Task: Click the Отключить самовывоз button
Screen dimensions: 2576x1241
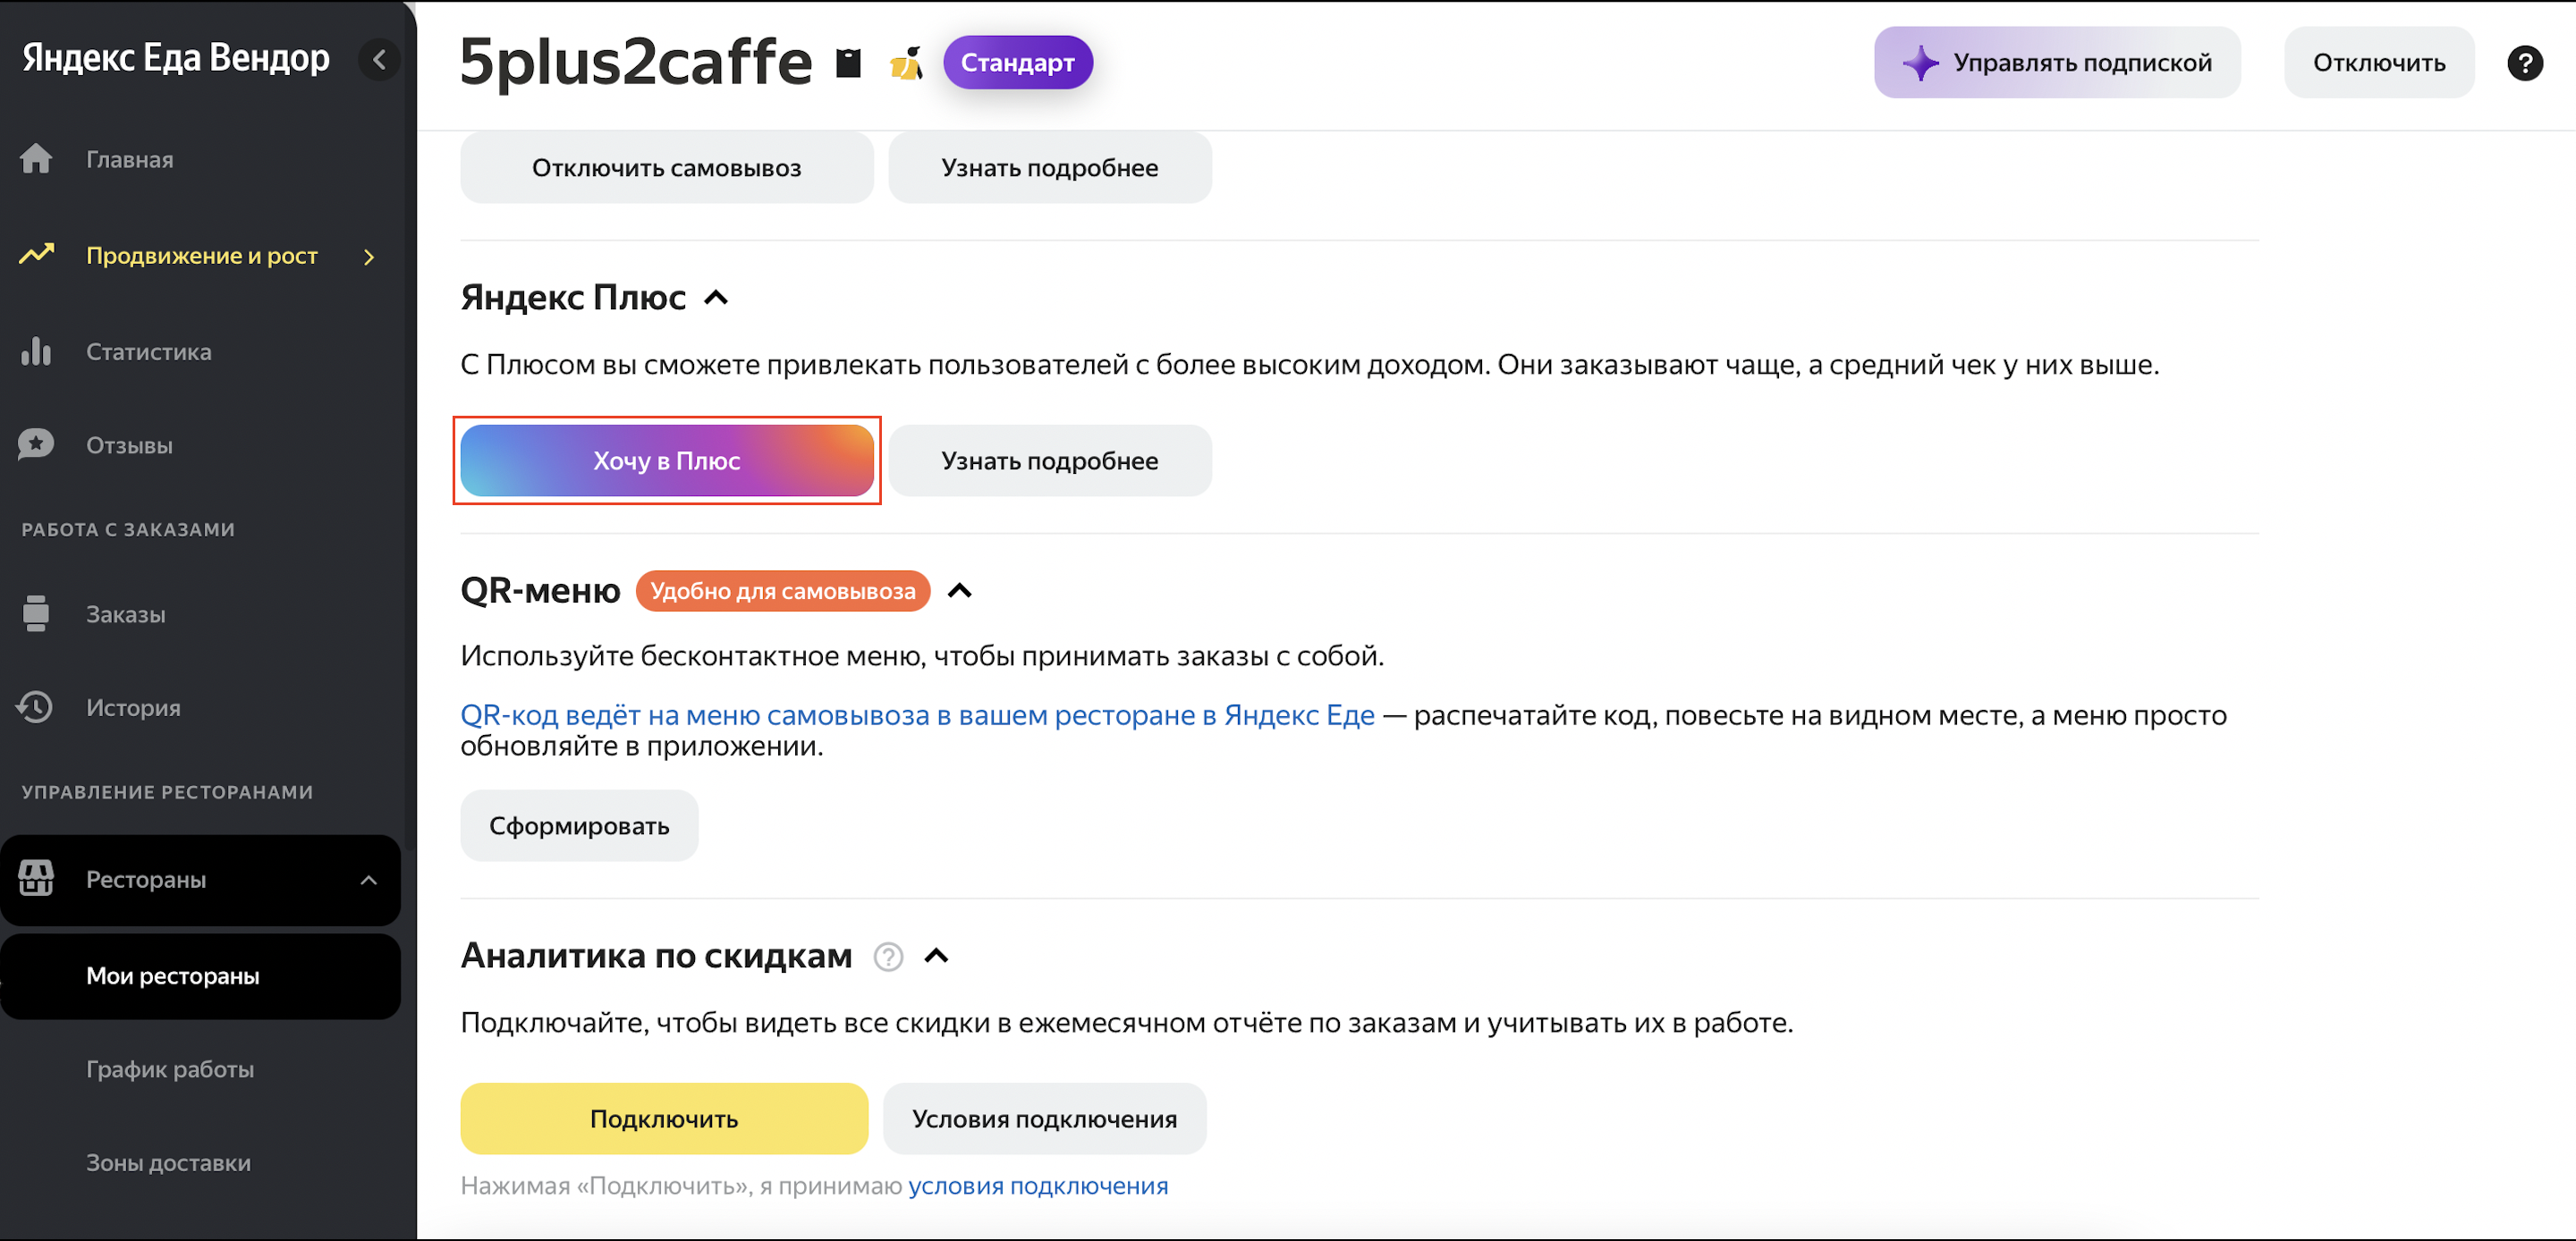Action: (x=667, y=168)
